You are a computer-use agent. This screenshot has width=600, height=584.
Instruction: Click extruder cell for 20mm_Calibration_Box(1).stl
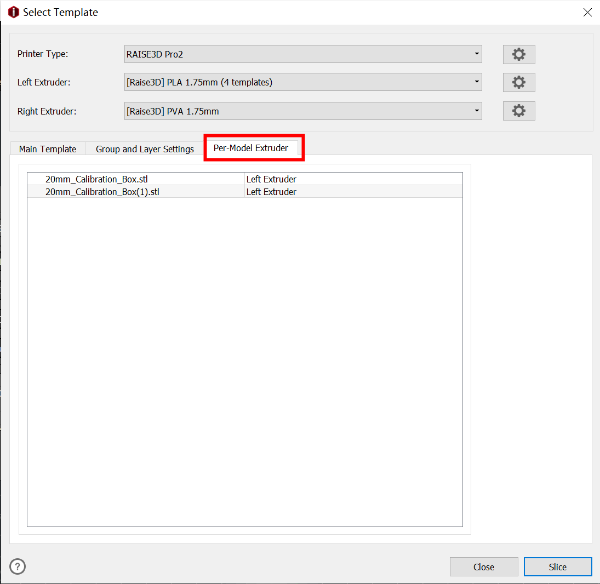(x=271, y=191)
